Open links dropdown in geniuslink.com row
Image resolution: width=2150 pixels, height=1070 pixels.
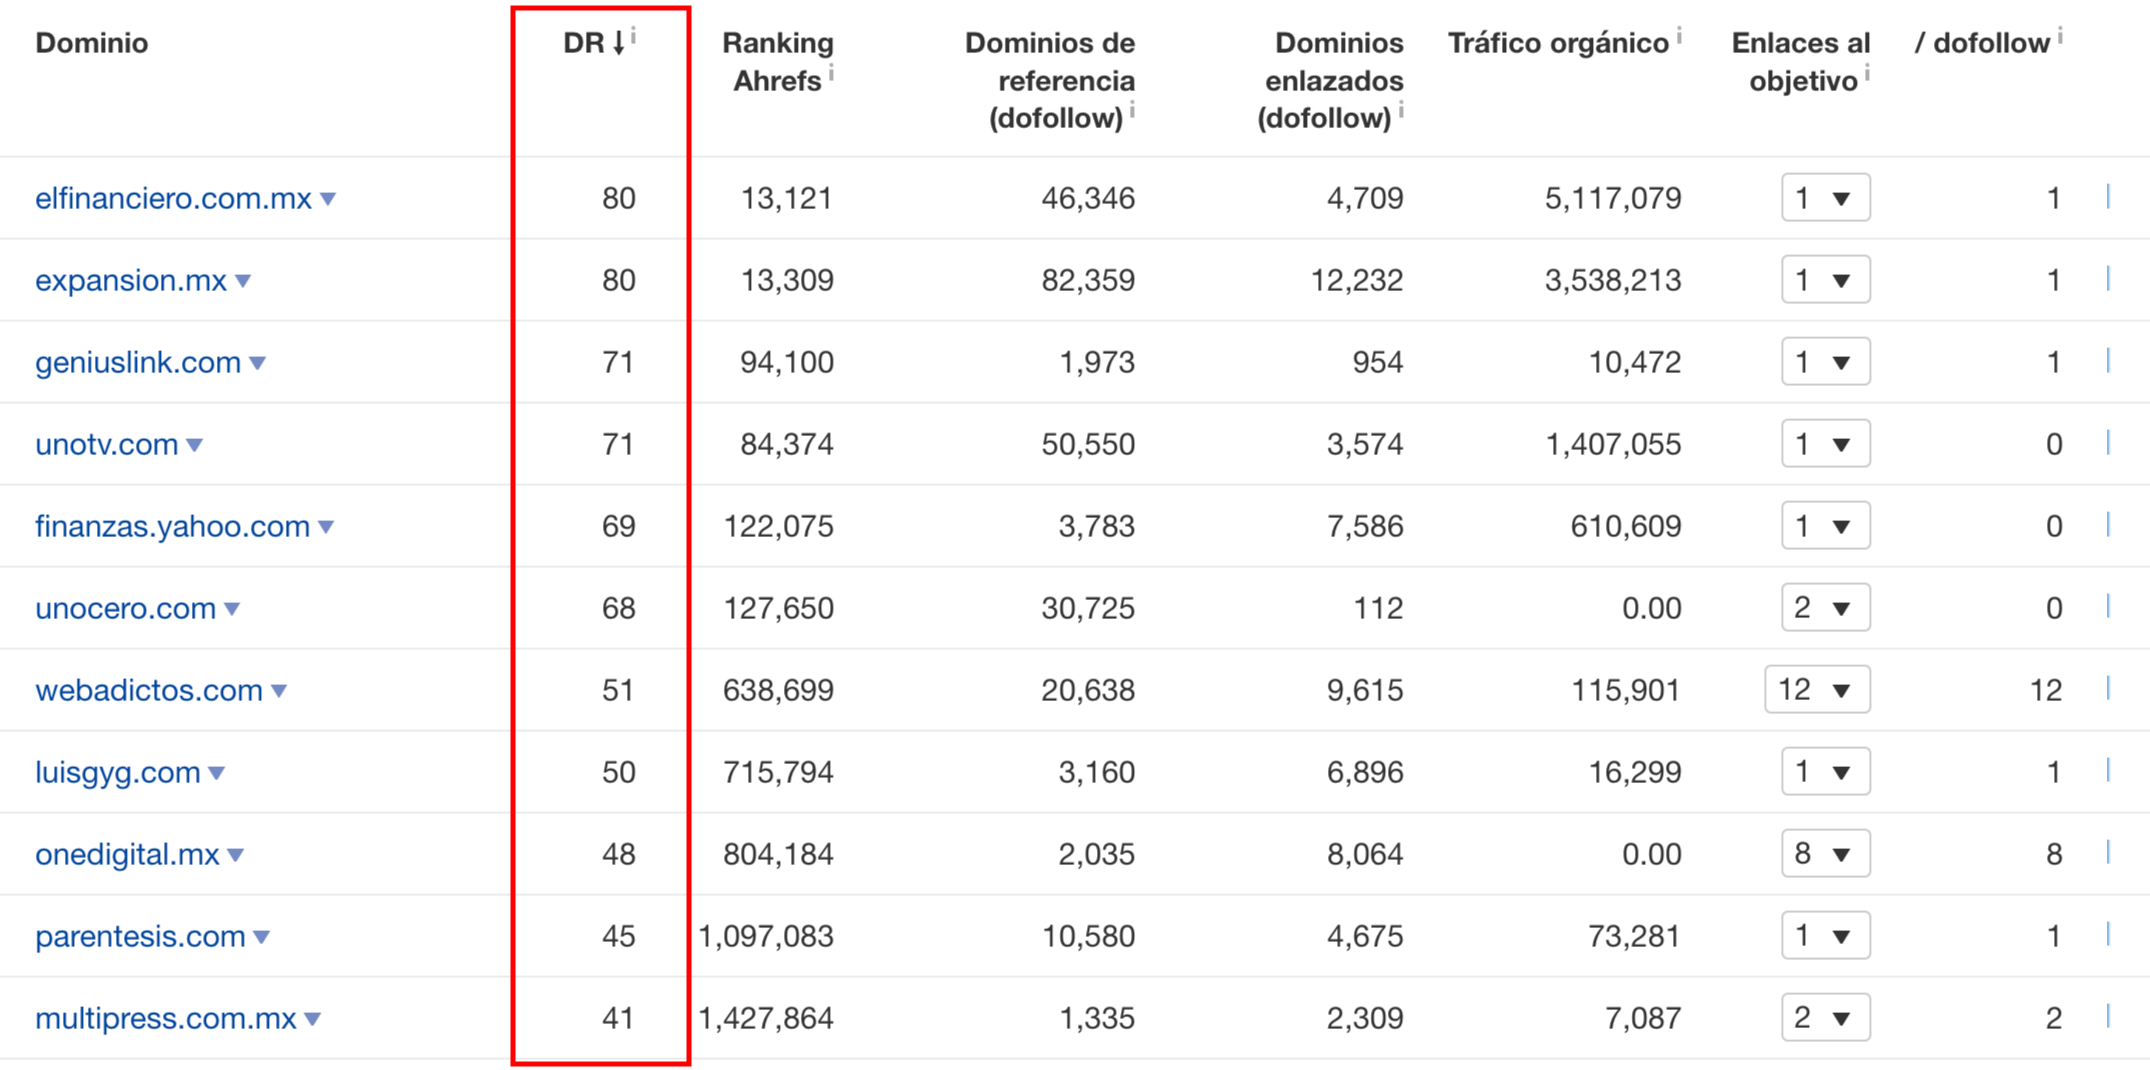[1825, 362]
